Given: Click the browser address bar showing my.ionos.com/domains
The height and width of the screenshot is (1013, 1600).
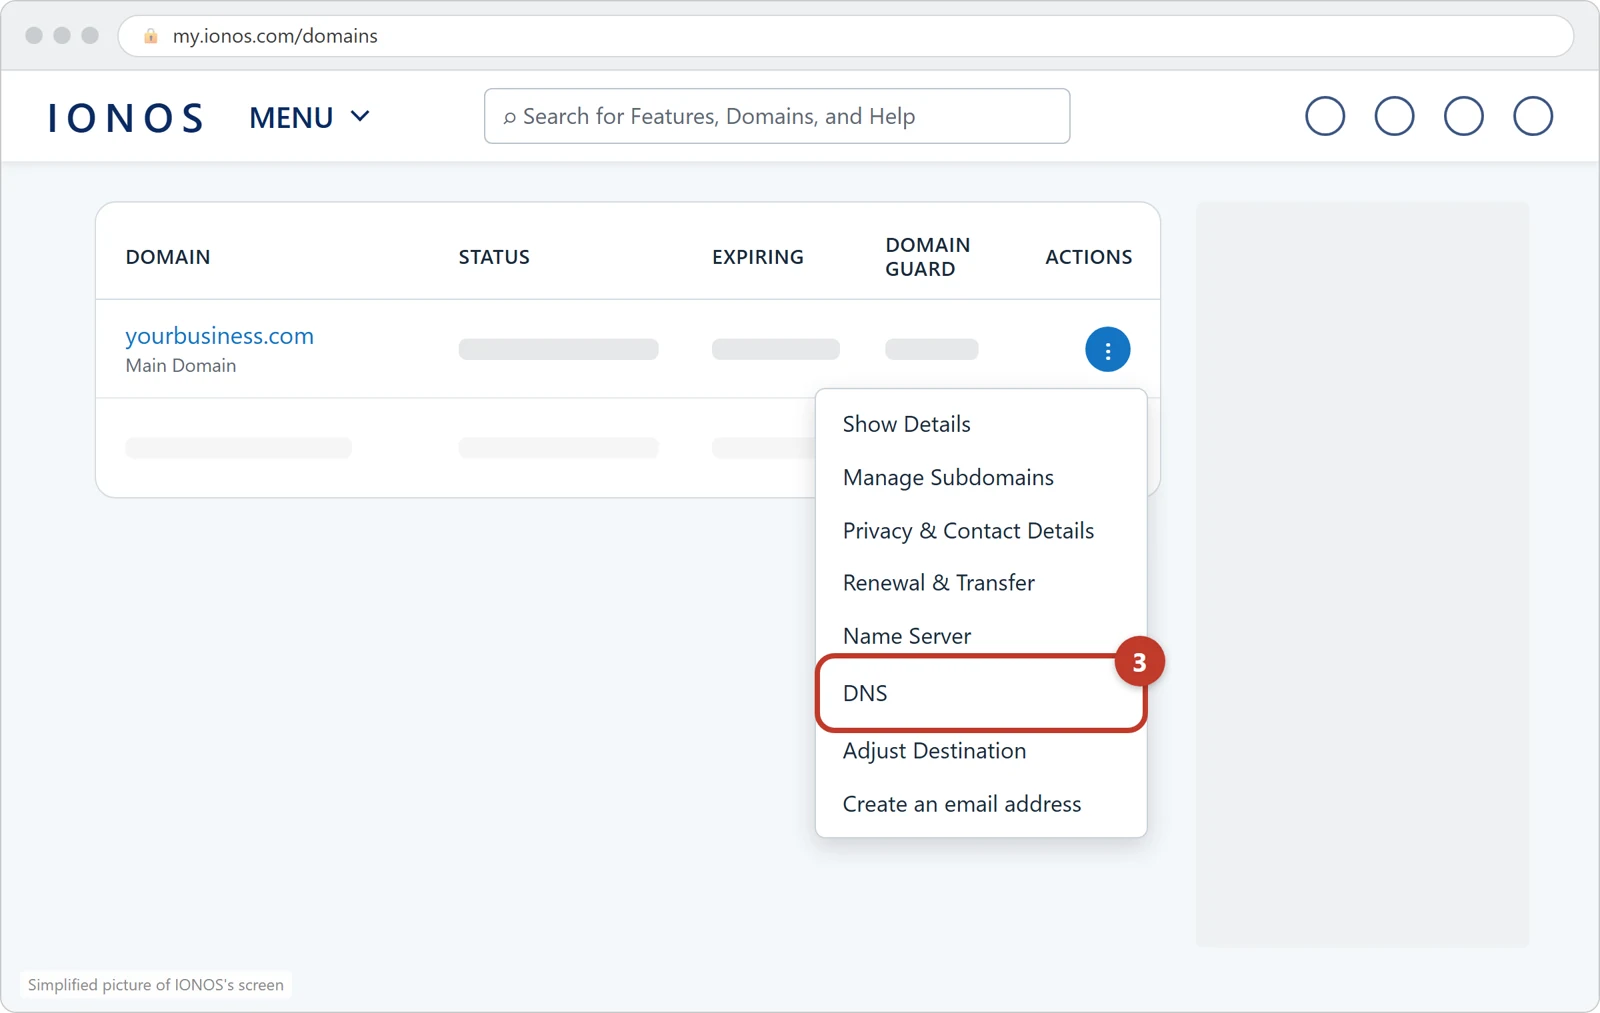Looking at the screenshot, I should tap(845, 36).
